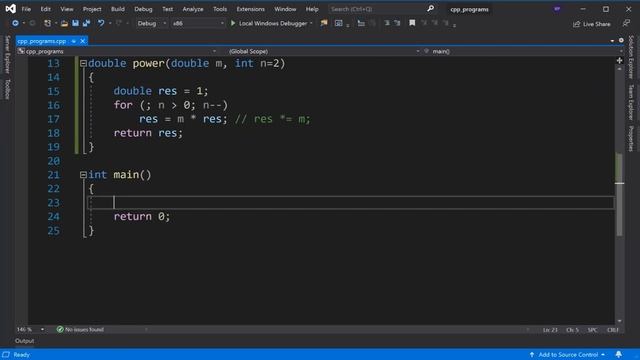Click the SPC indentation indicator
The height and width of the screenshot is (360, 640).
[592, 329]
